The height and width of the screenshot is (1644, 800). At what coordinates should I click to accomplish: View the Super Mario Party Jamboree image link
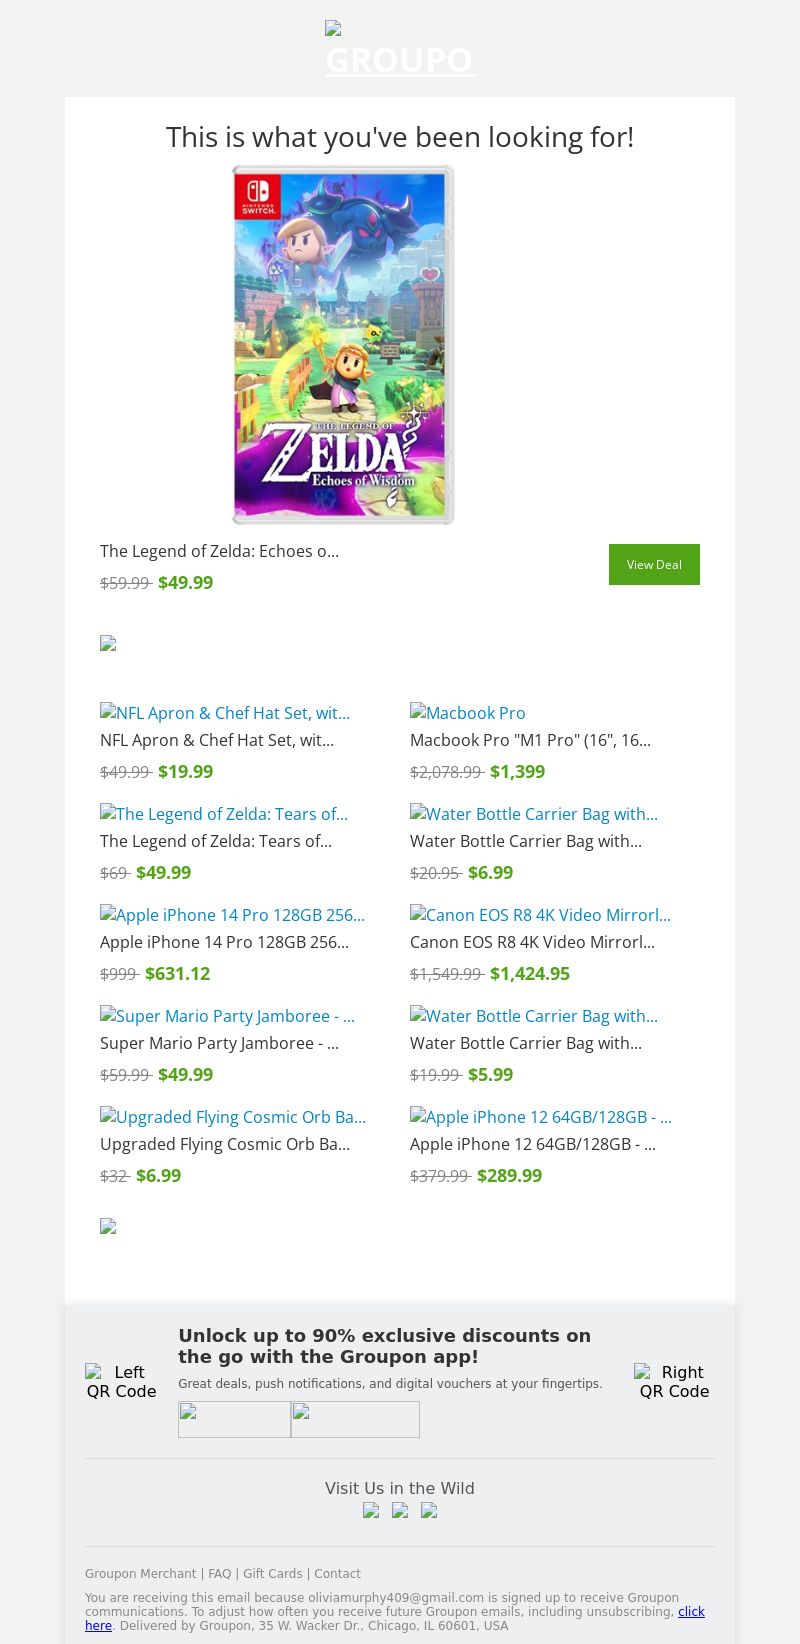pyautogui.click(x=227, y=1016)
